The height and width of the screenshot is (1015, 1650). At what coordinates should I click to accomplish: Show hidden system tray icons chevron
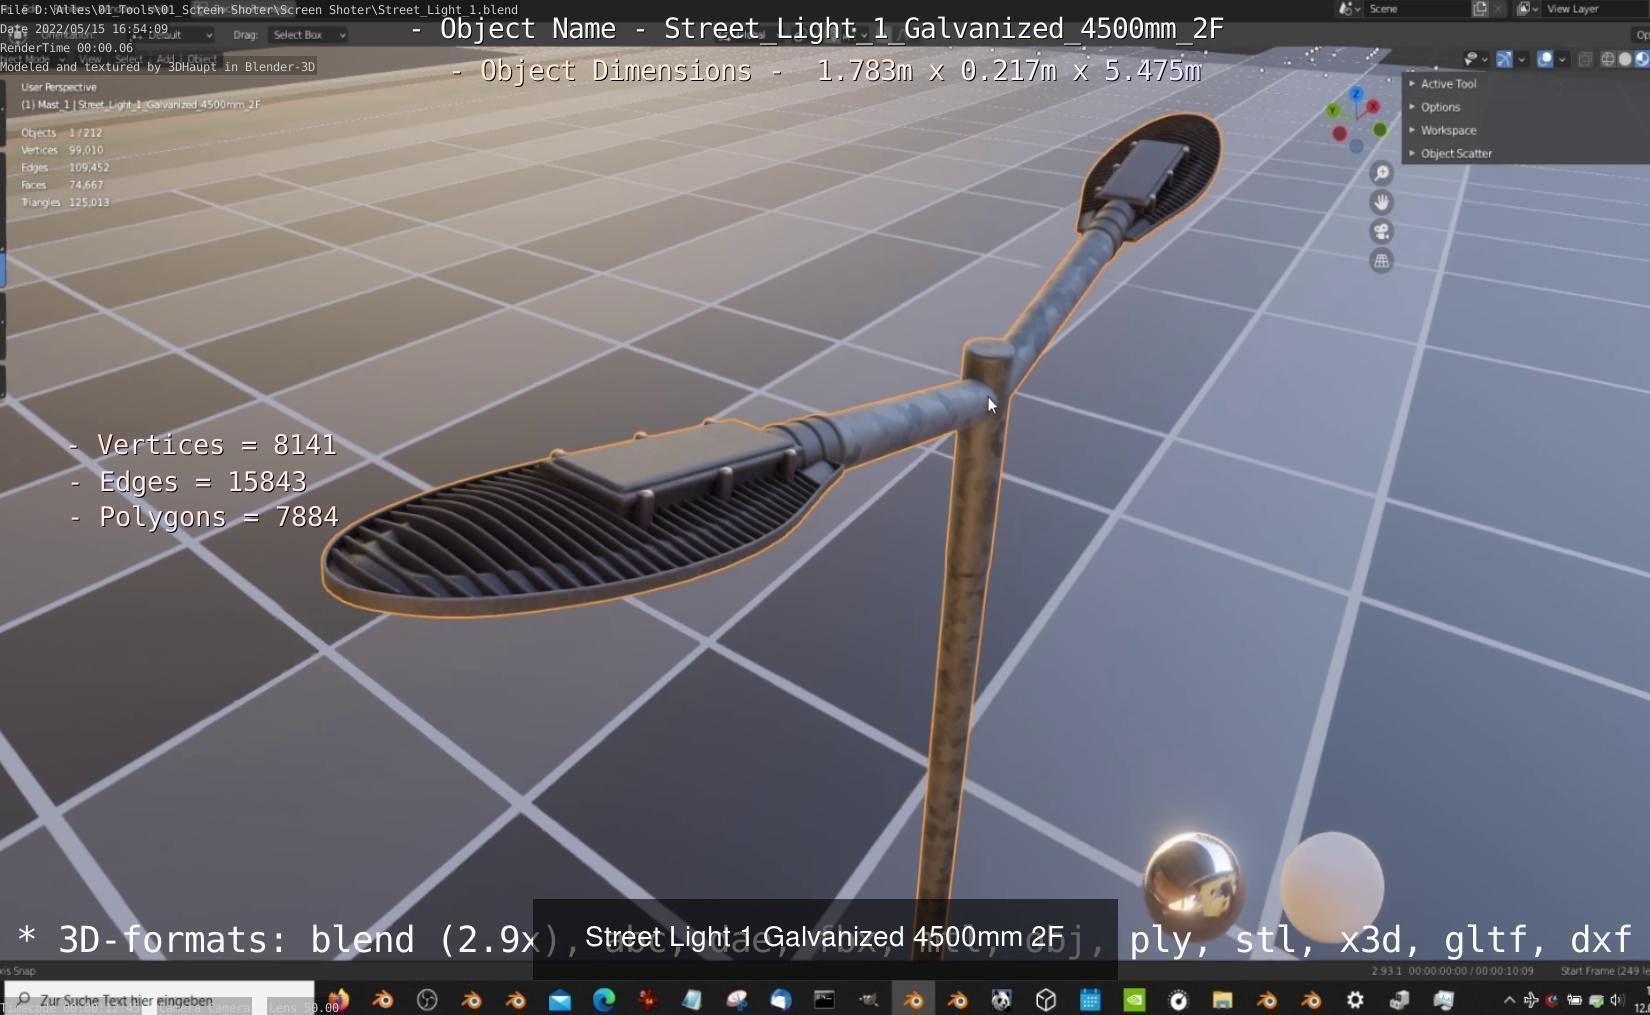point(1509,1000)
